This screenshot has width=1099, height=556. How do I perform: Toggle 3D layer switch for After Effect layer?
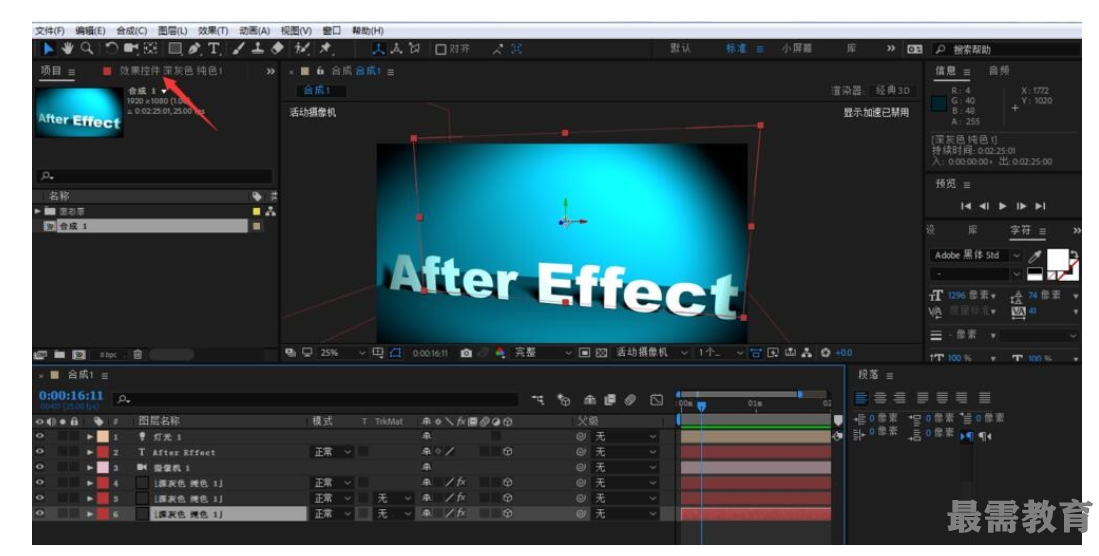point(507,452)
